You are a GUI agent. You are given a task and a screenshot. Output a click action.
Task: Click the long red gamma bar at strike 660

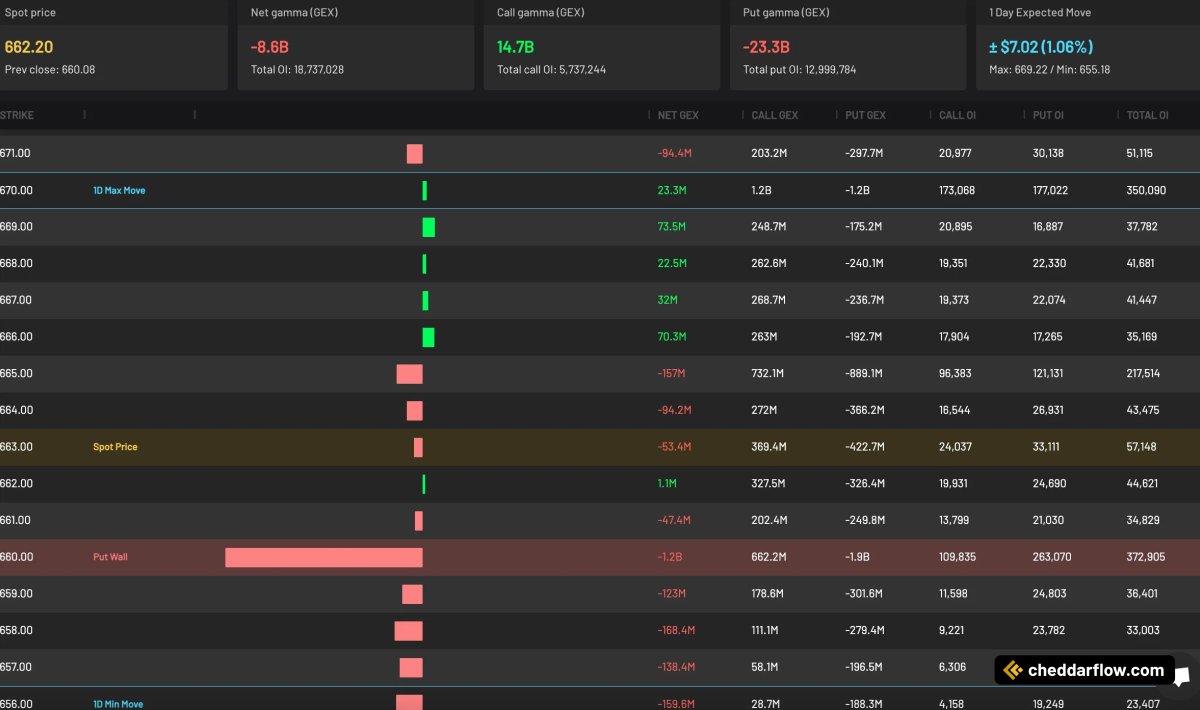coord(324,557)
